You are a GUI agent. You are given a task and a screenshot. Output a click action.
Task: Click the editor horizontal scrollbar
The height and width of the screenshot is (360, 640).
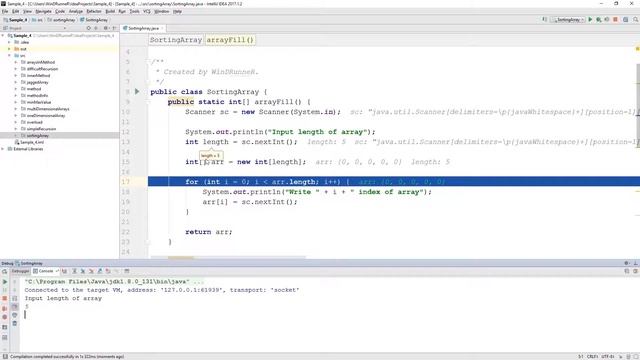(x=228, y=258)
